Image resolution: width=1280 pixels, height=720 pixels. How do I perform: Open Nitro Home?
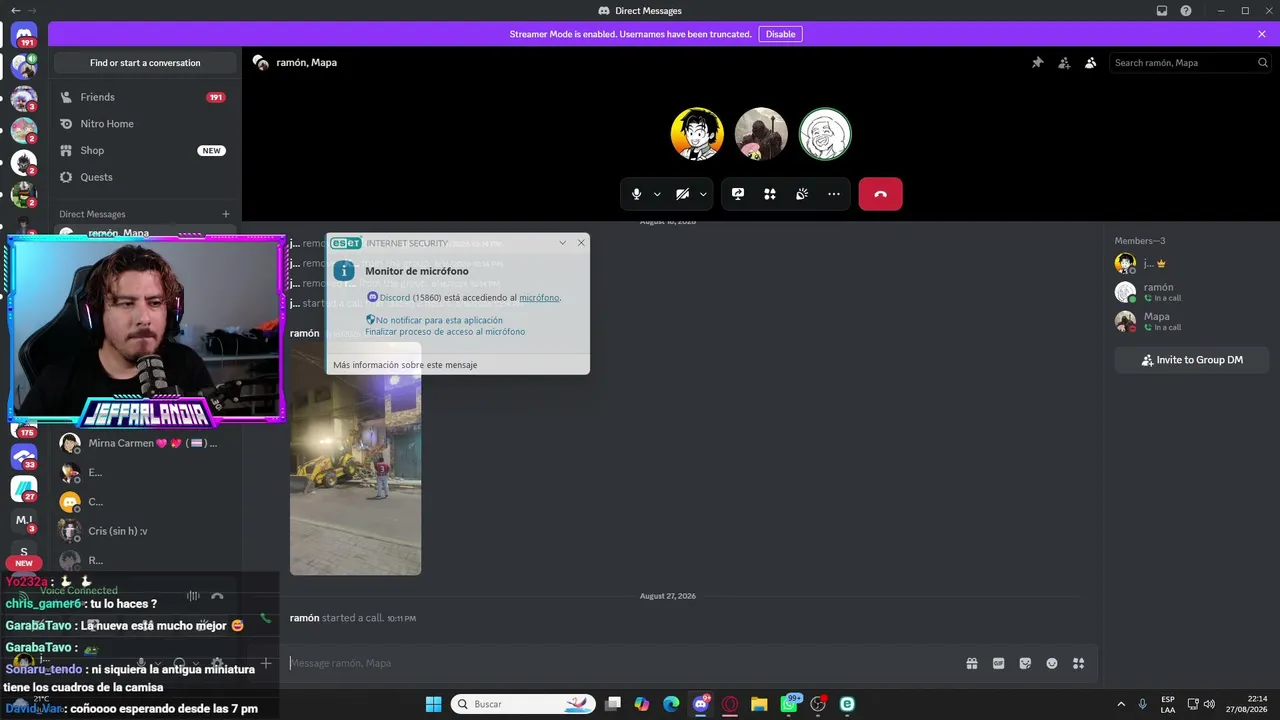coord(145,124)
